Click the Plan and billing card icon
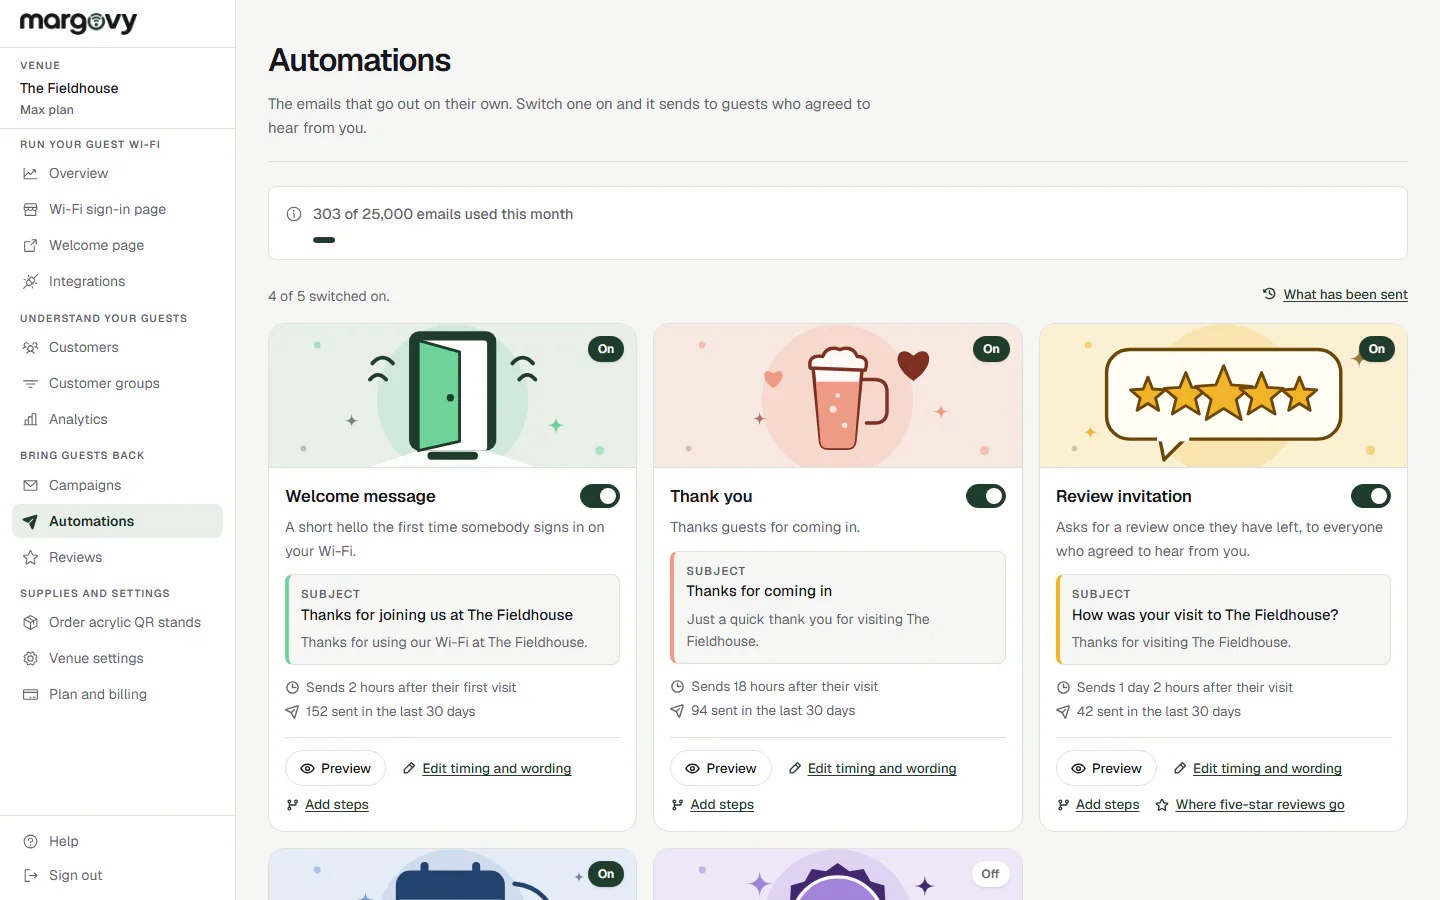The height and width of the screenshot is (900, 1440). coord(30,694)
